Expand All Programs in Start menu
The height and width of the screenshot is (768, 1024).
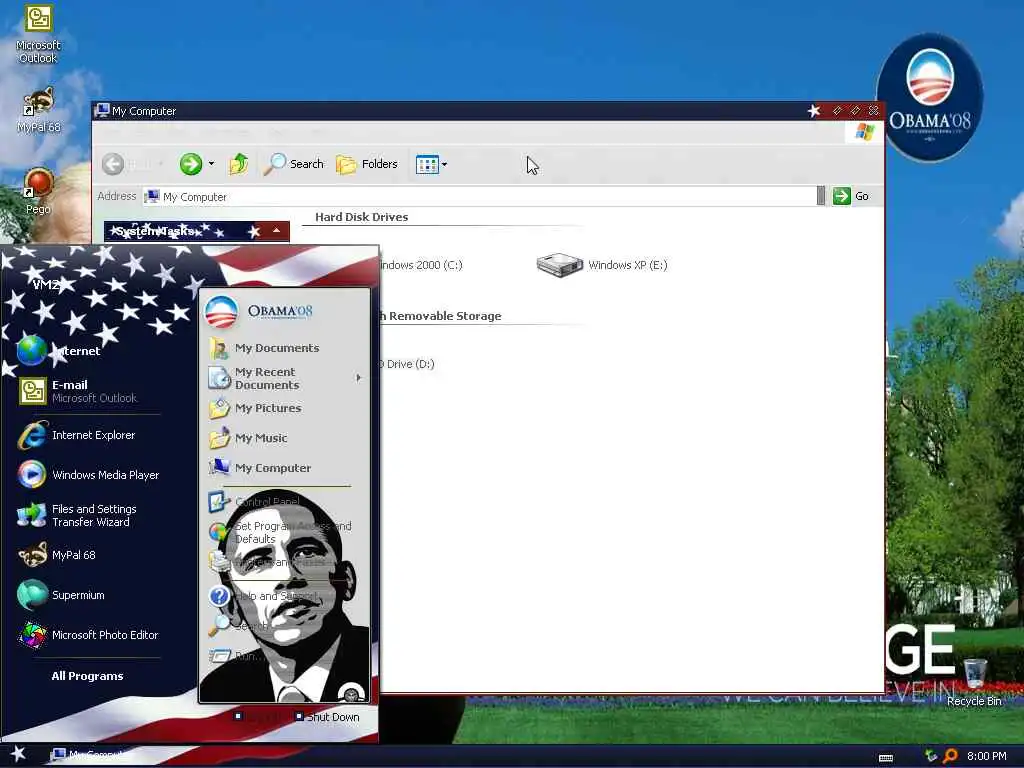pyautogui.click(x=88, y=676)
